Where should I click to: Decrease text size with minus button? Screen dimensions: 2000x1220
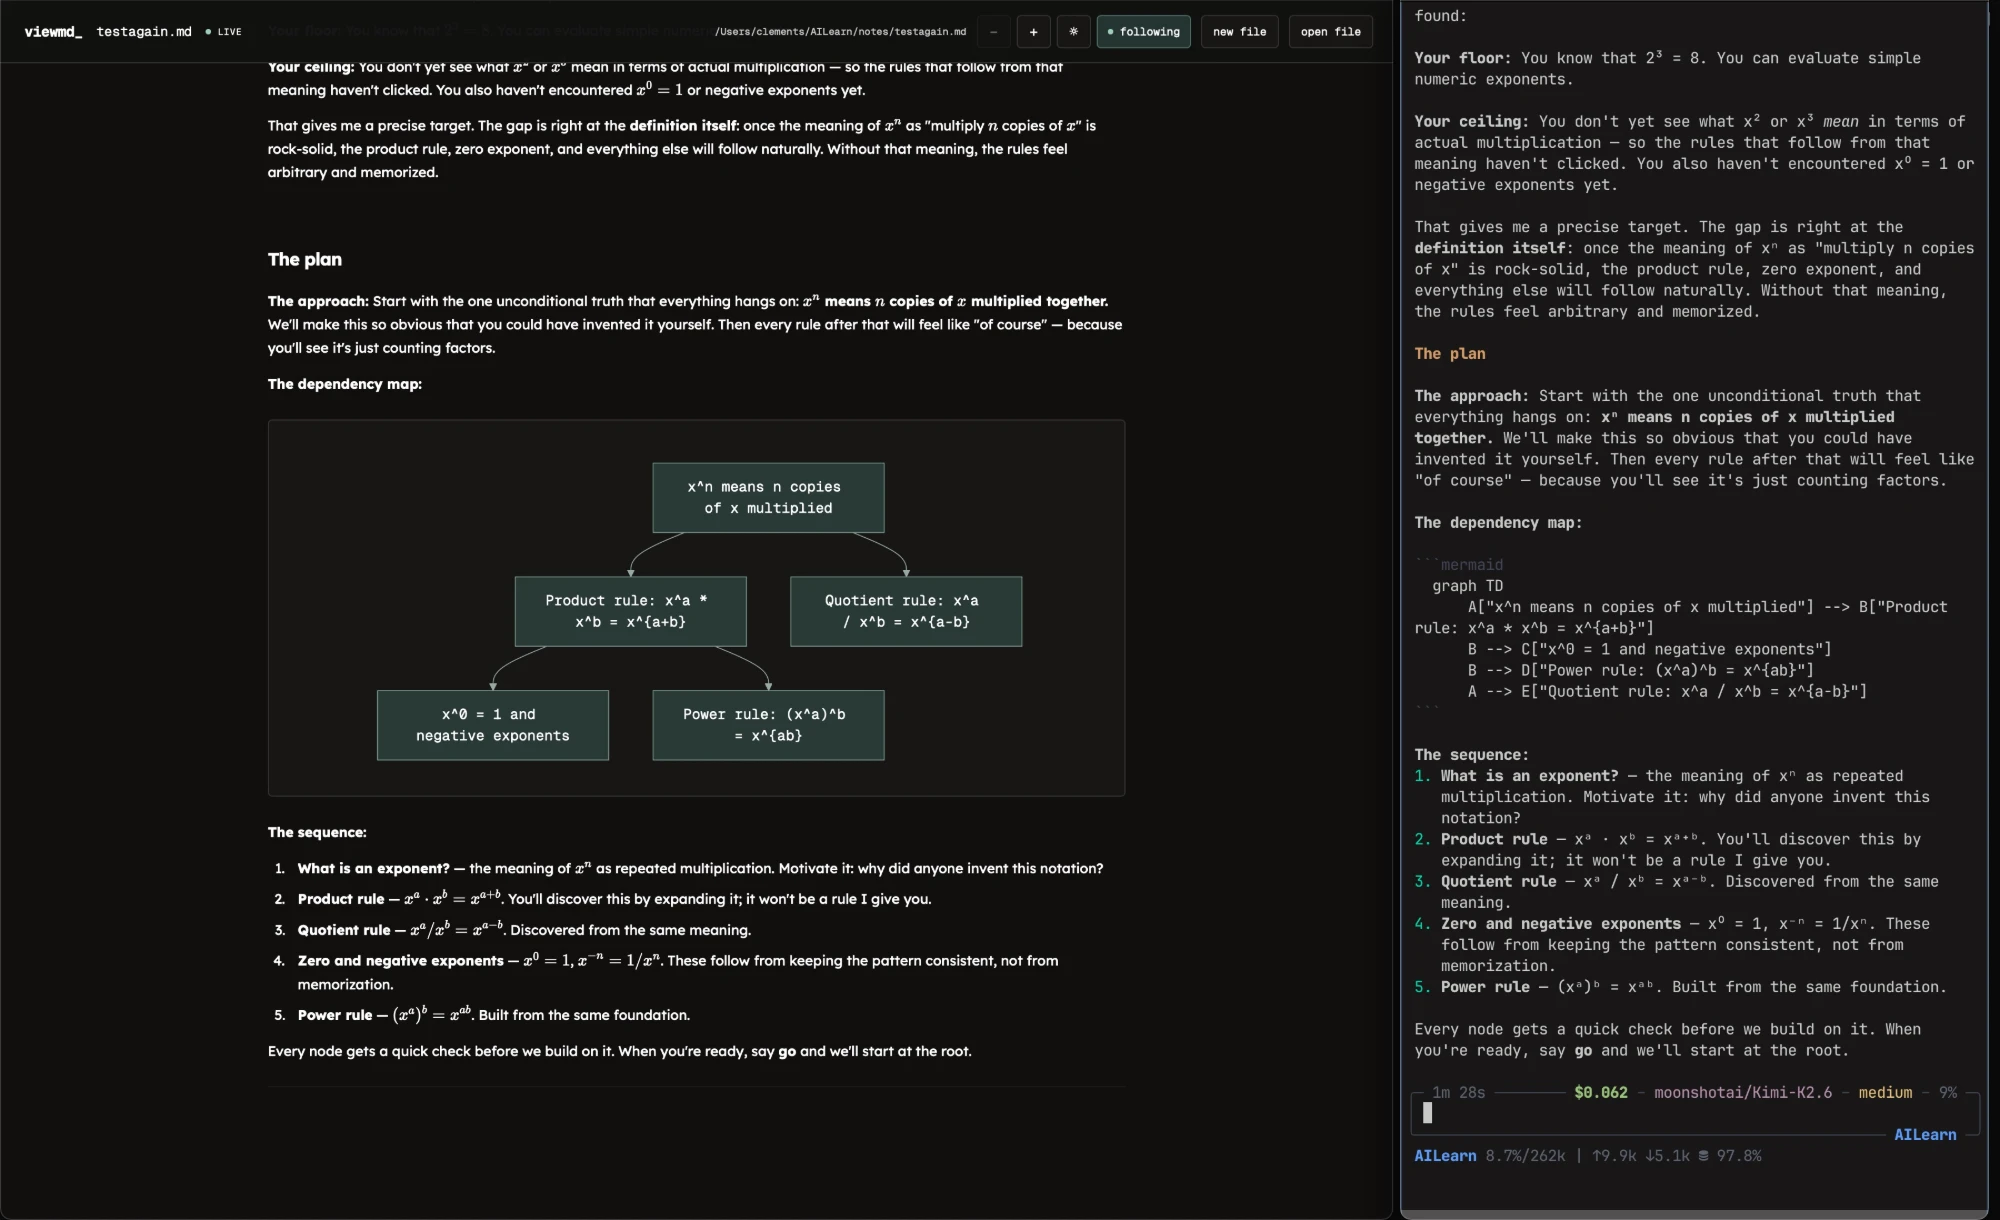[x=993, y=32]
